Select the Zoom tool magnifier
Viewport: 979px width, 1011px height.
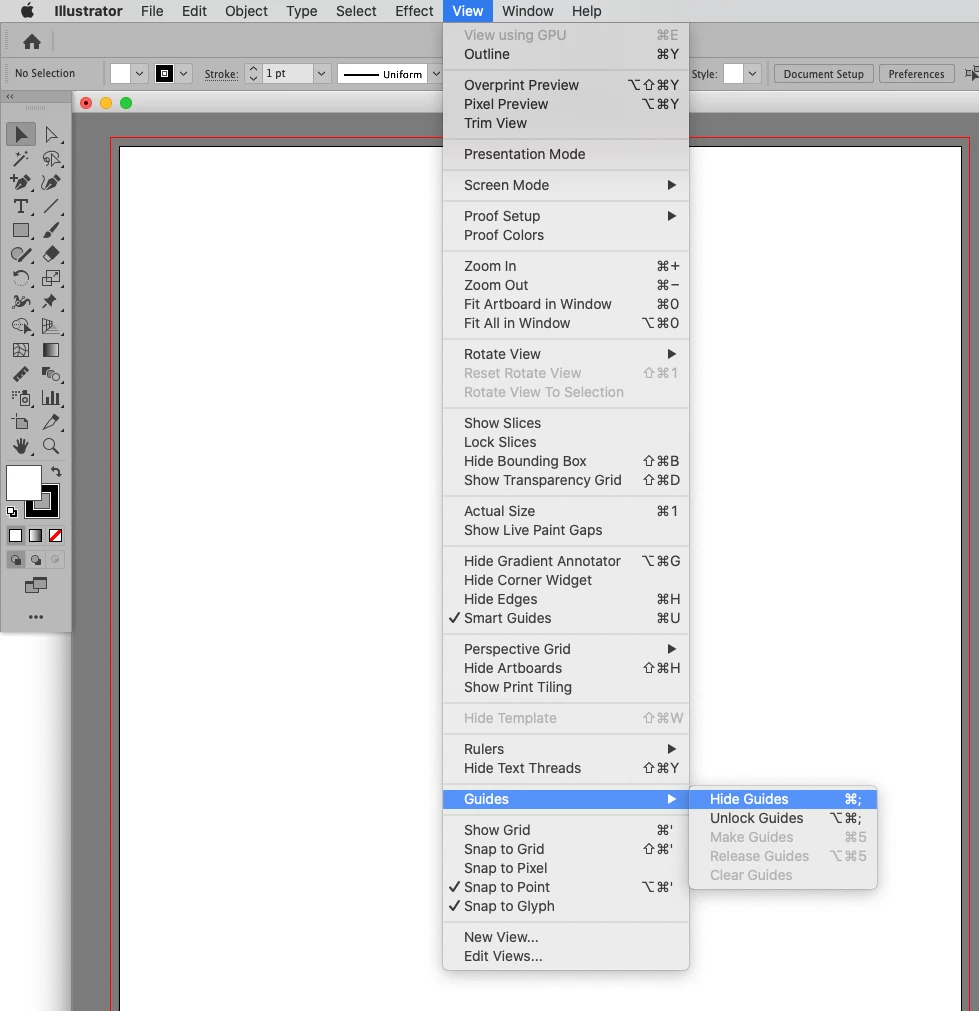51,446
